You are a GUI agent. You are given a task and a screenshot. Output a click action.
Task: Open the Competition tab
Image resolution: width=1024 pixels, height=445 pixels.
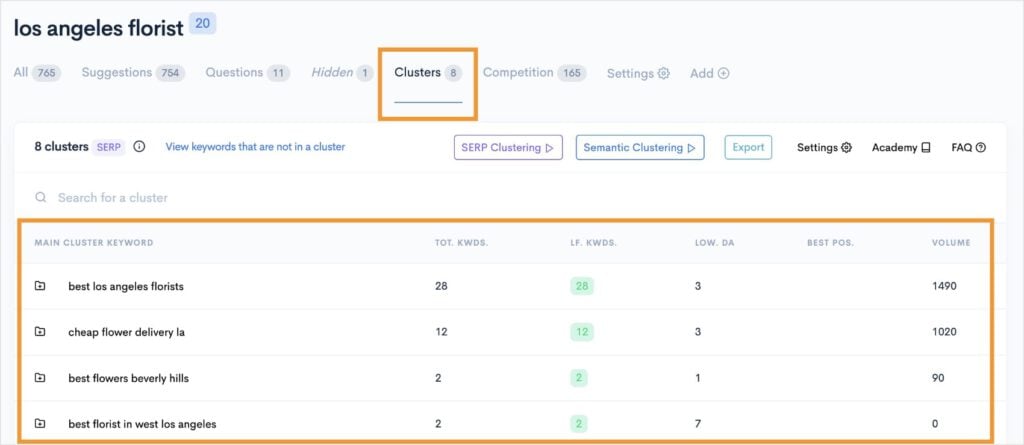click(534, 73)
